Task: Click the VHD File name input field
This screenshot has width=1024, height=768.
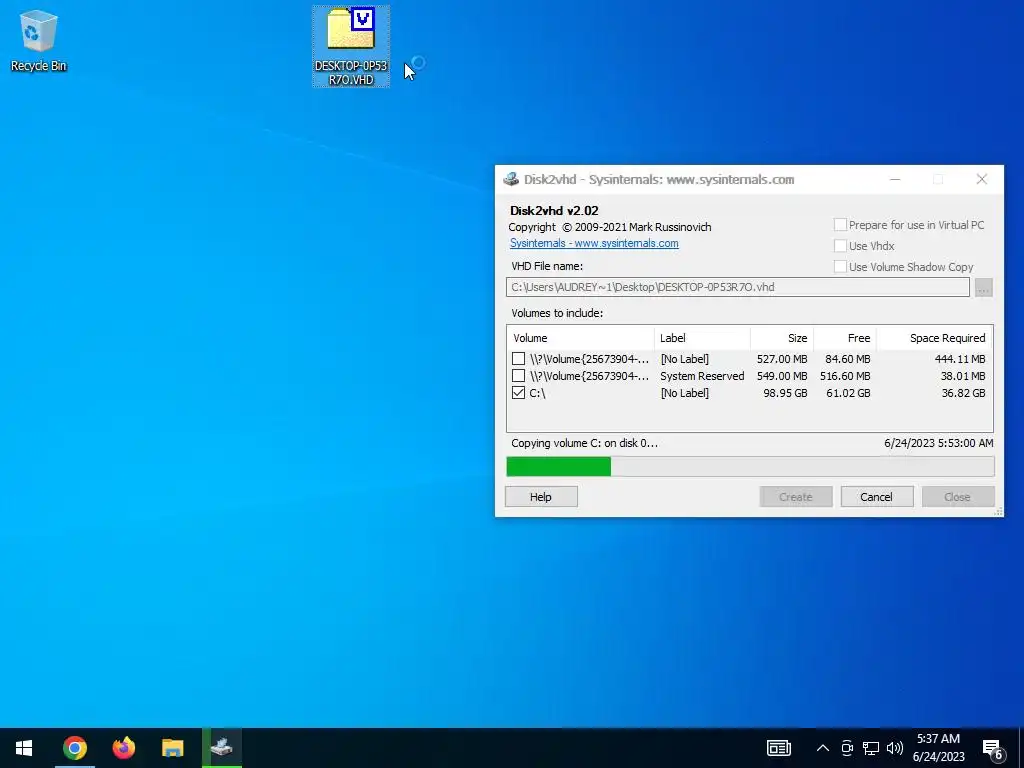Action: coord(737,287)
